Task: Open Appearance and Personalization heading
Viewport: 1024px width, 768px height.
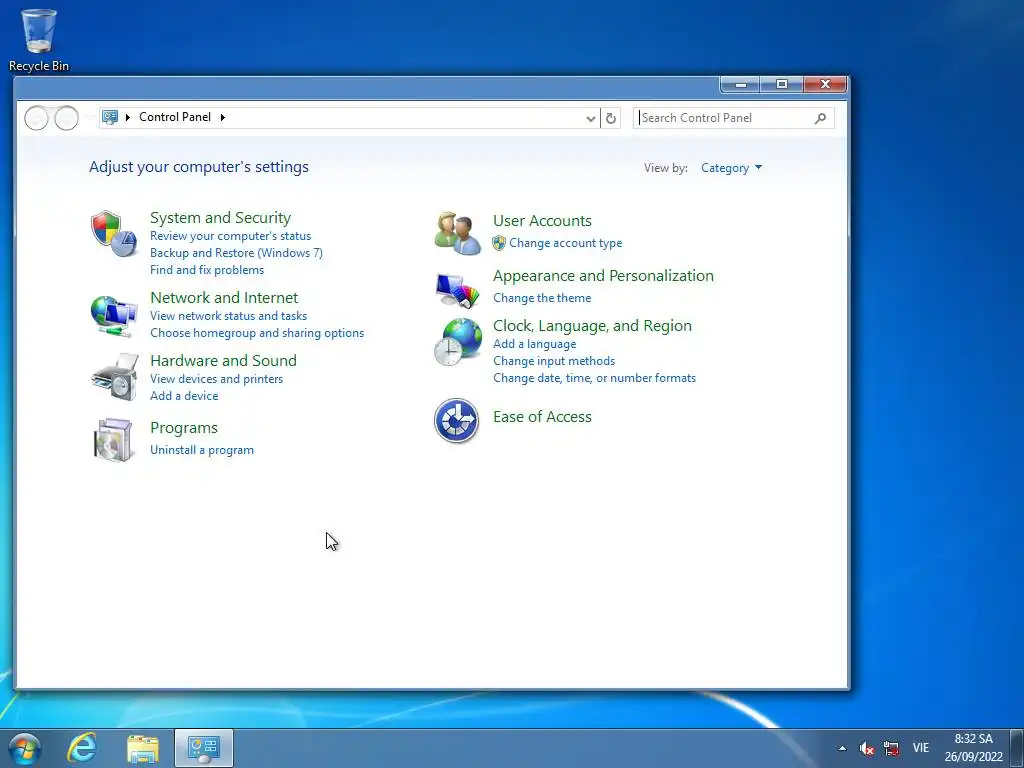Action: [603, 276]
